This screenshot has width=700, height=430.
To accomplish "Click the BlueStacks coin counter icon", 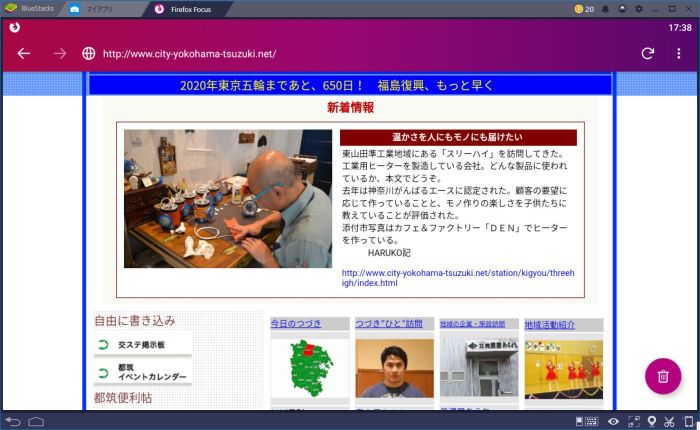I will click(579, 9).
